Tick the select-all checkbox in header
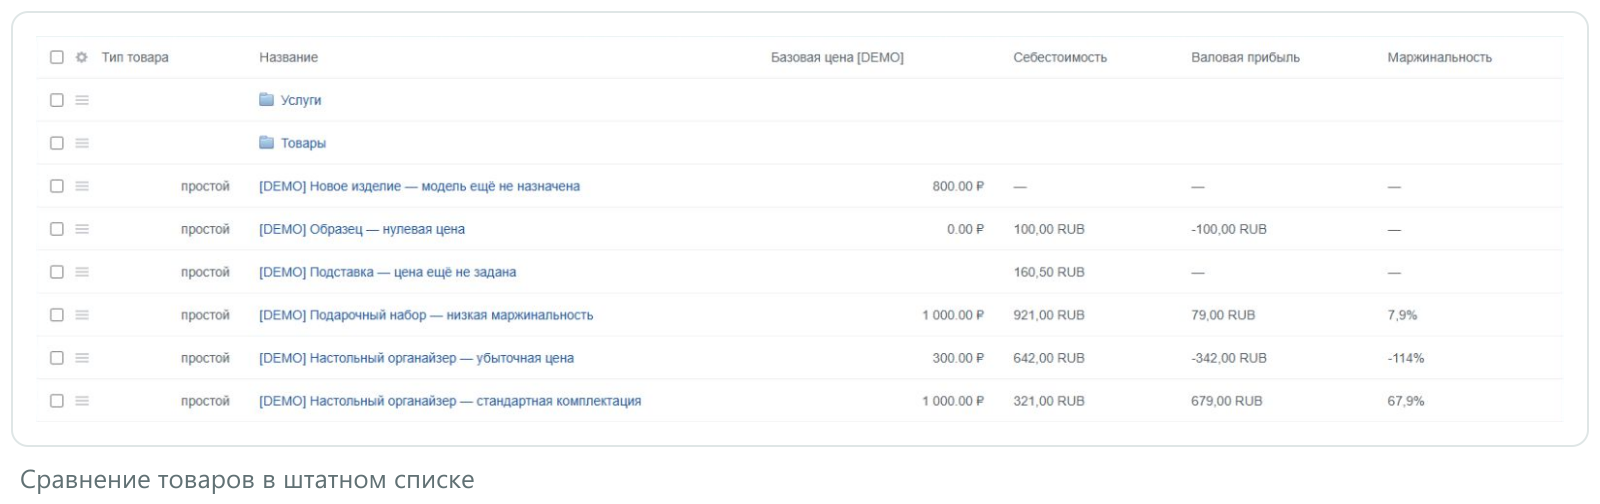Screen dimensions: 1600x504 (x=57, y=57)
